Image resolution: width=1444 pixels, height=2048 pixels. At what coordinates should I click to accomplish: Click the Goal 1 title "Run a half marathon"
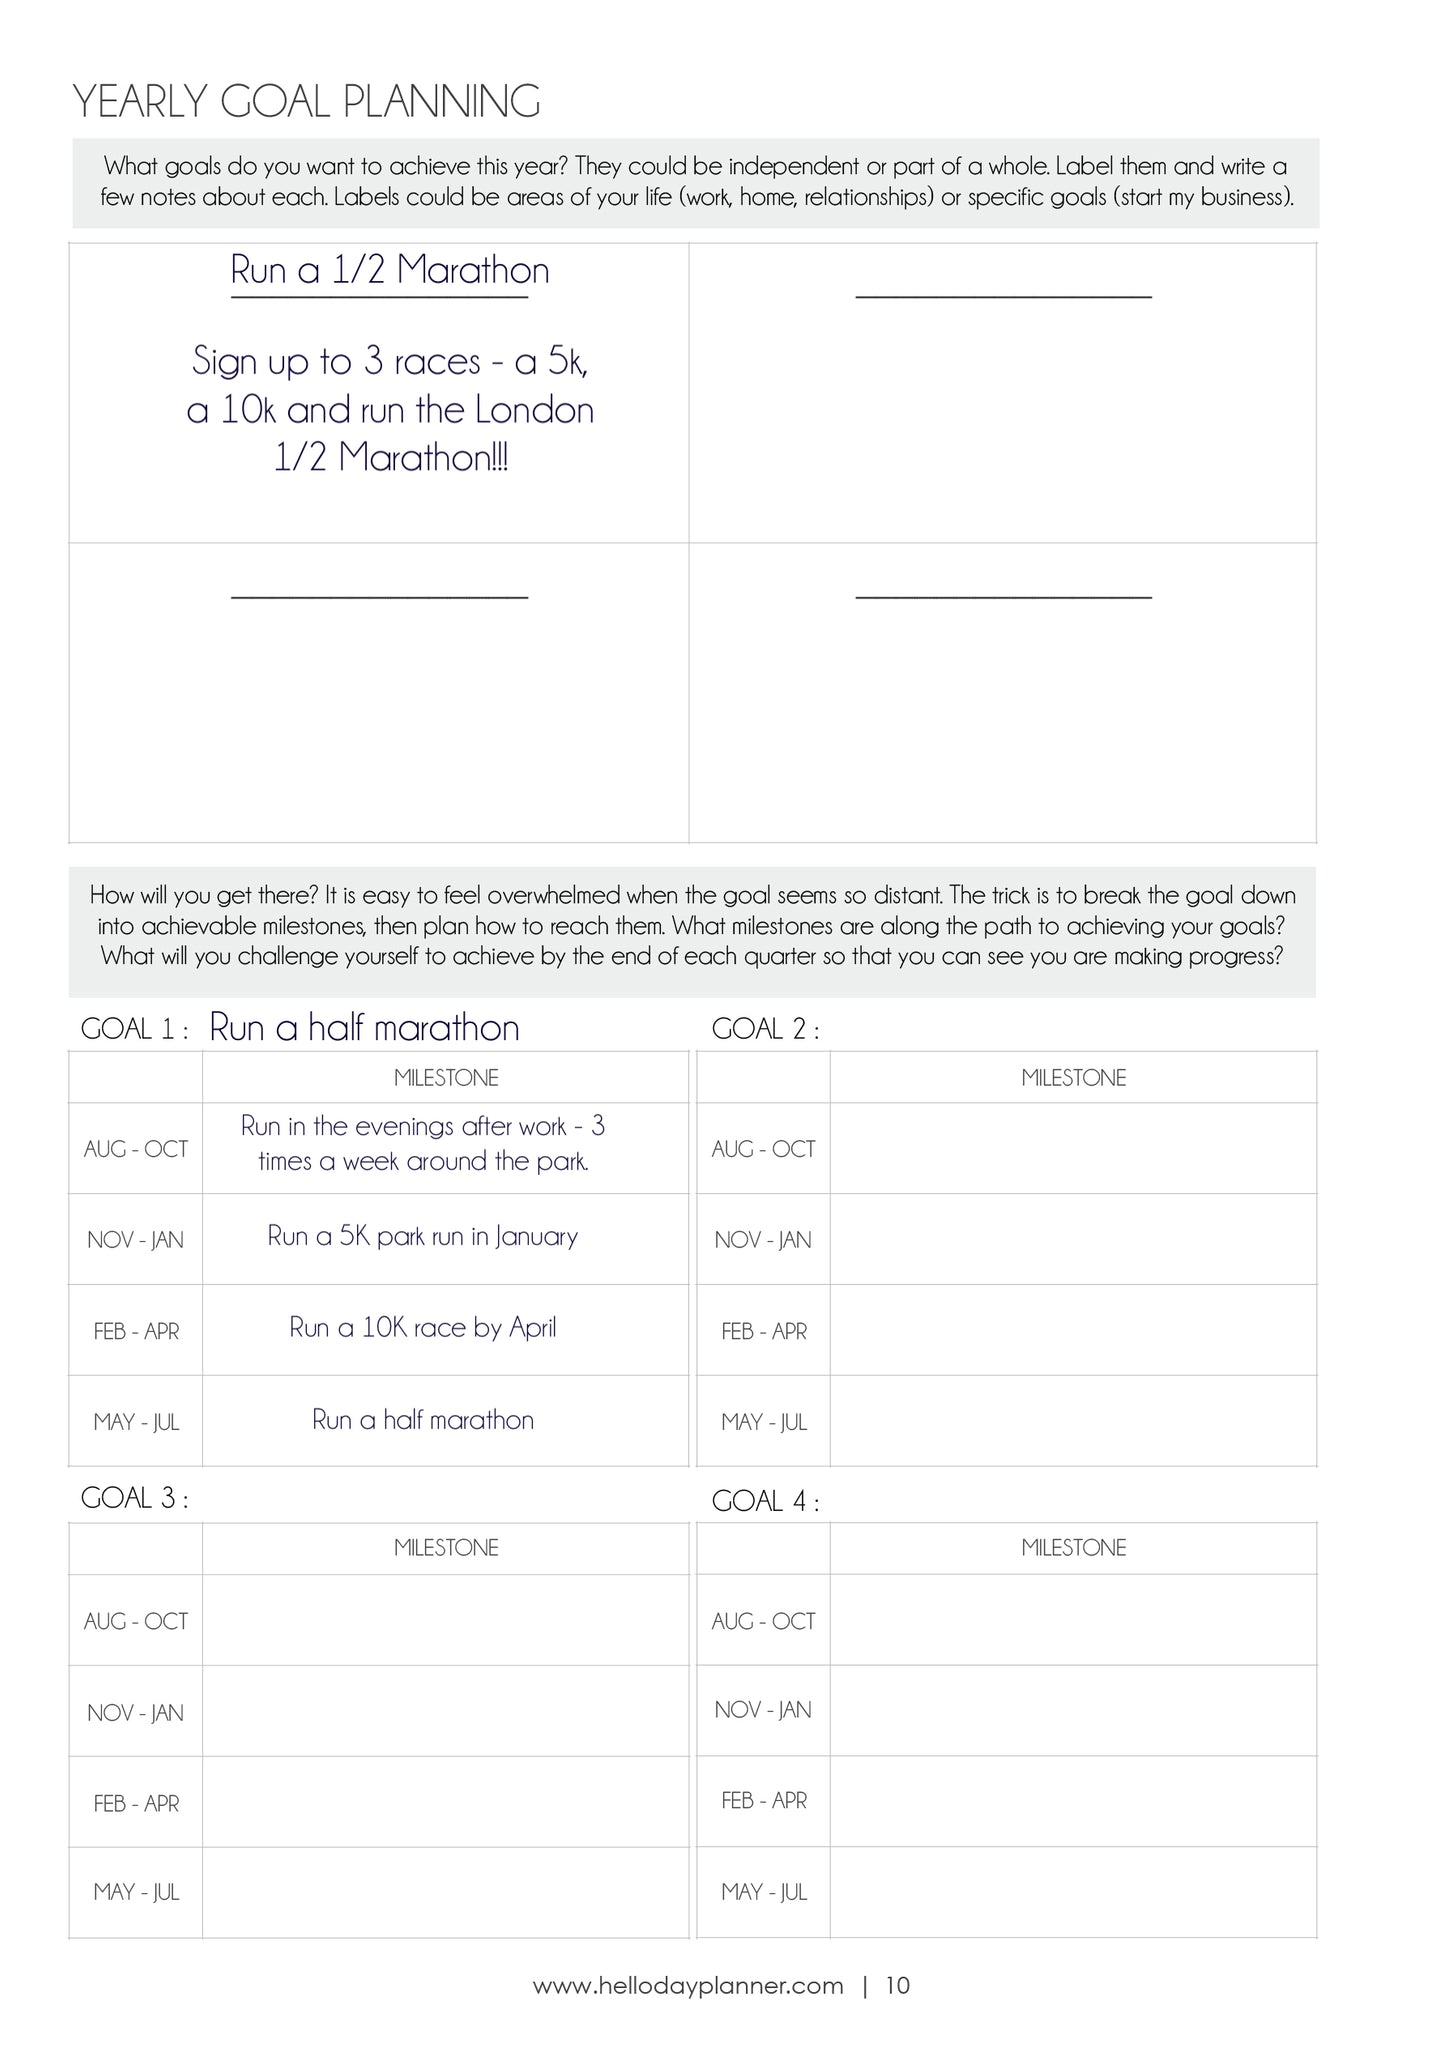pyautogui.click(x=364, y=1028)
